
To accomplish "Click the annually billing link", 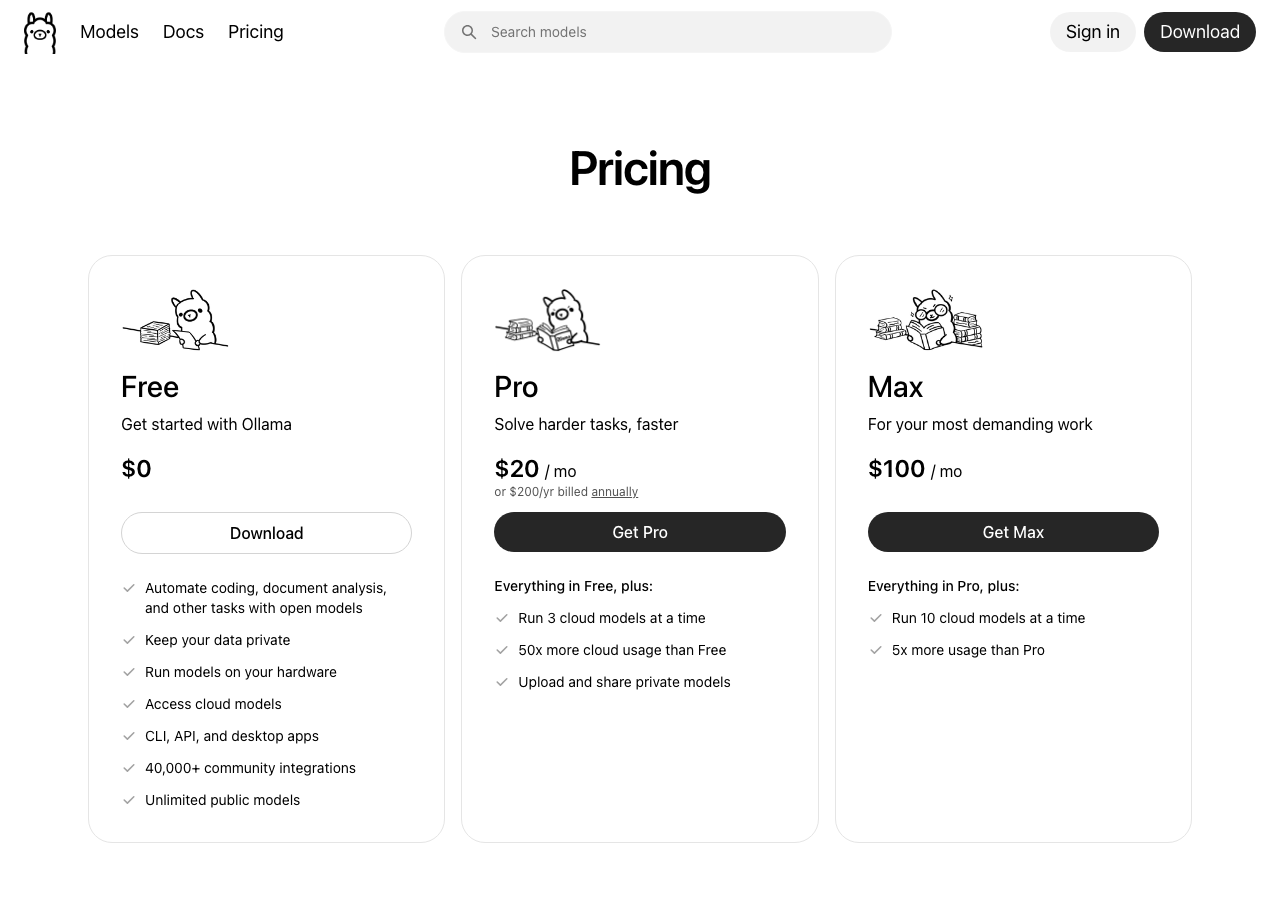I will [x=614, y=492].
